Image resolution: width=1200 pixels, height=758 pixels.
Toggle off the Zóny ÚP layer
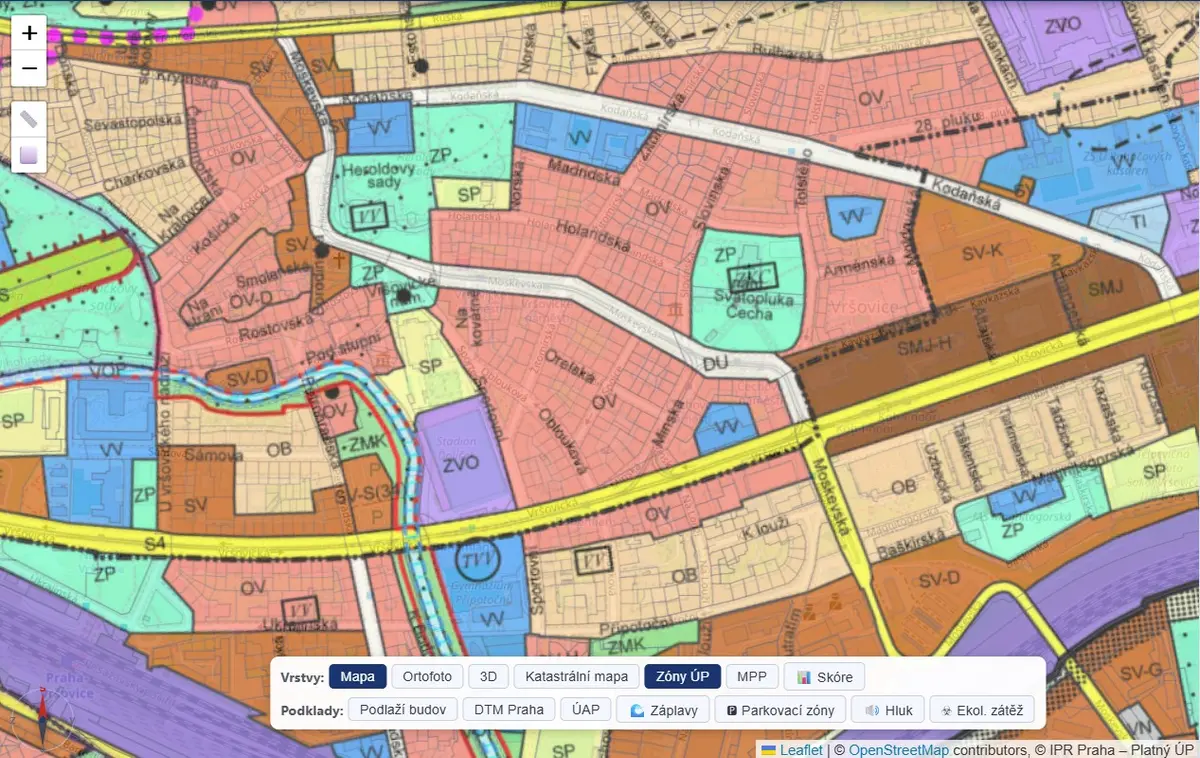[x=682, y=677]
